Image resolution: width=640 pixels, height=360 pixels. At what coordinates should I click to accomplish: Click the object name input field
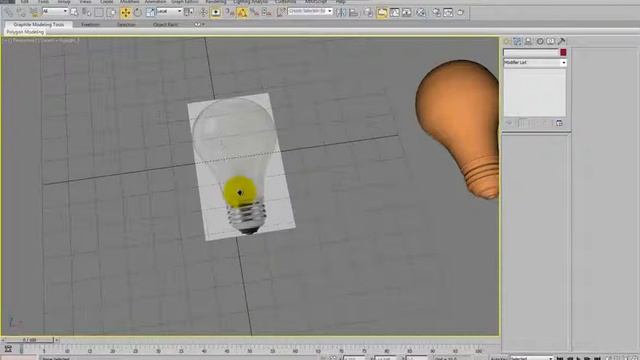tap(531, 52)
